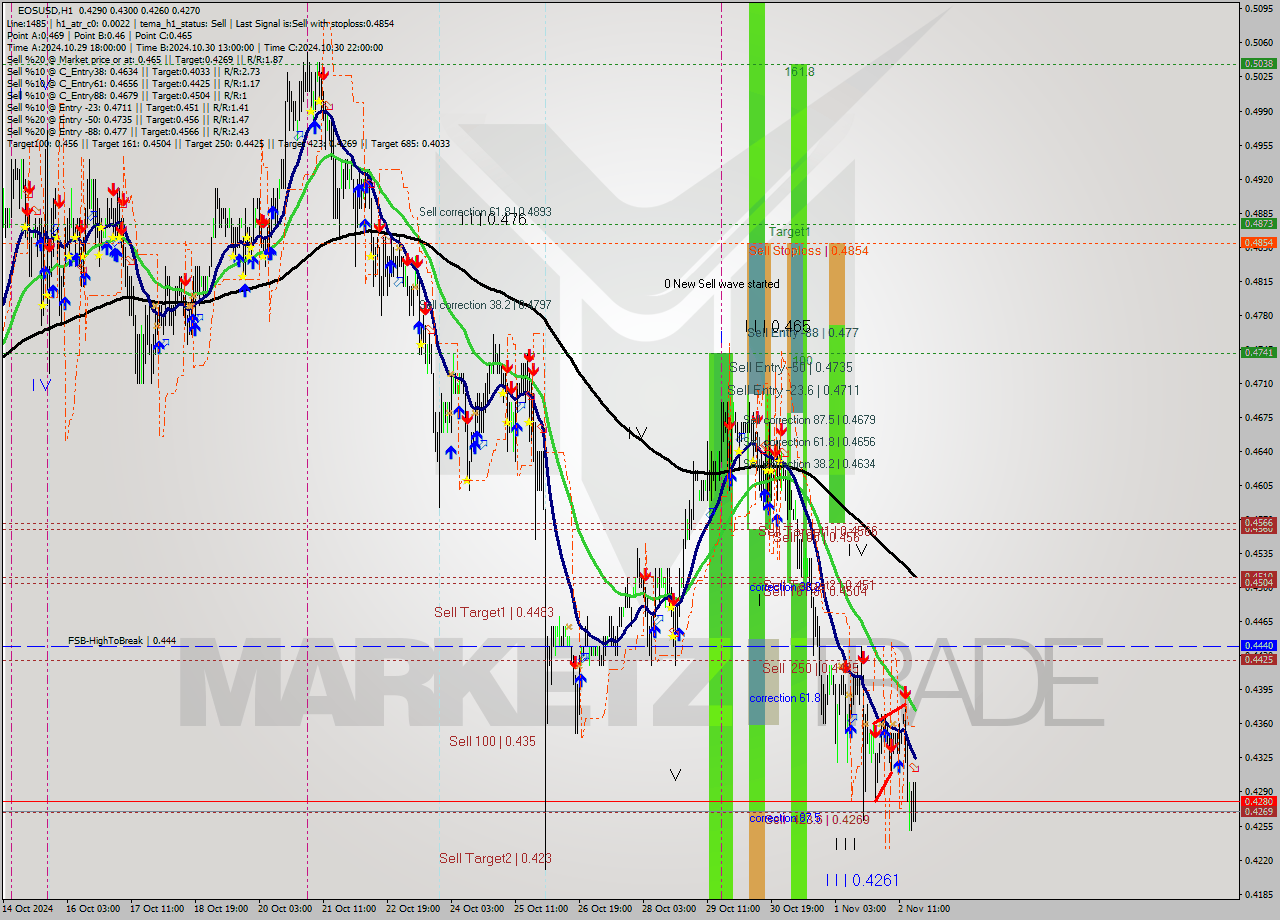
Task: Click the blue 'I I I | 0.4261' label
Action: [862, 880]
